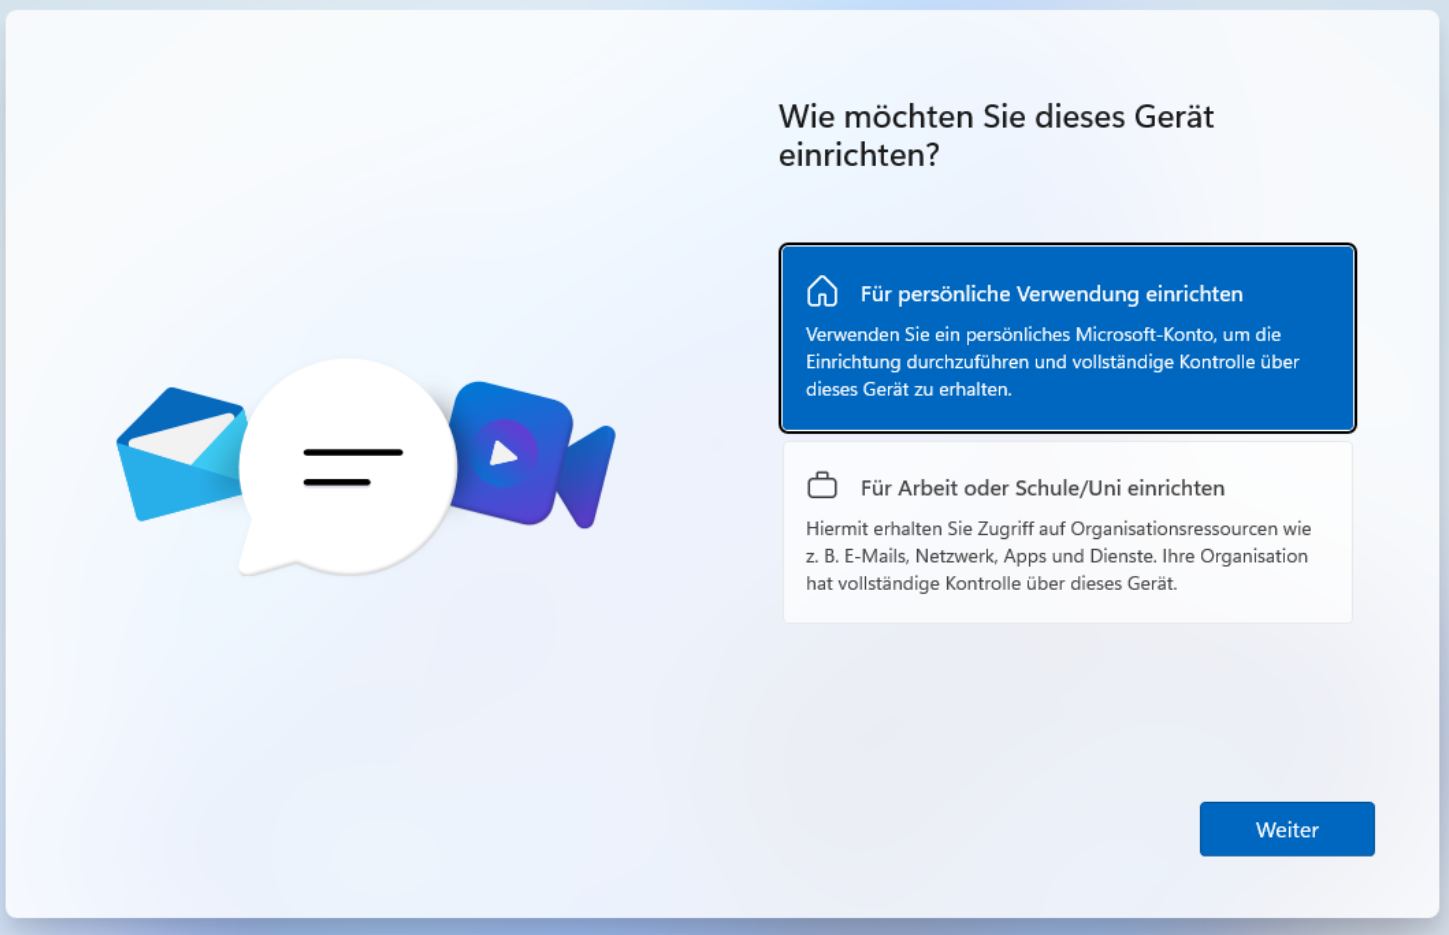Click the Weiter button
Image resolution: width=1449 pixels, height=935 pixels.
[1286, 829]
